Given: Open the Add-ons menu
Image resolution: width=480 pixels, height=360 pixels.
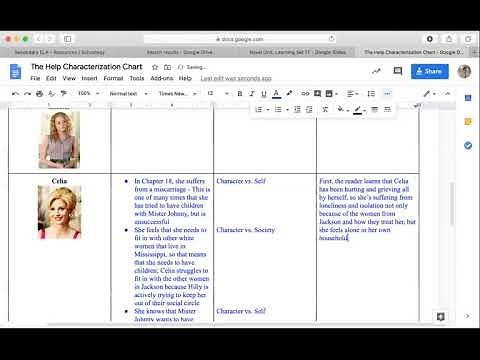Looking at the screenshot, I should click(x=162, y=78).
